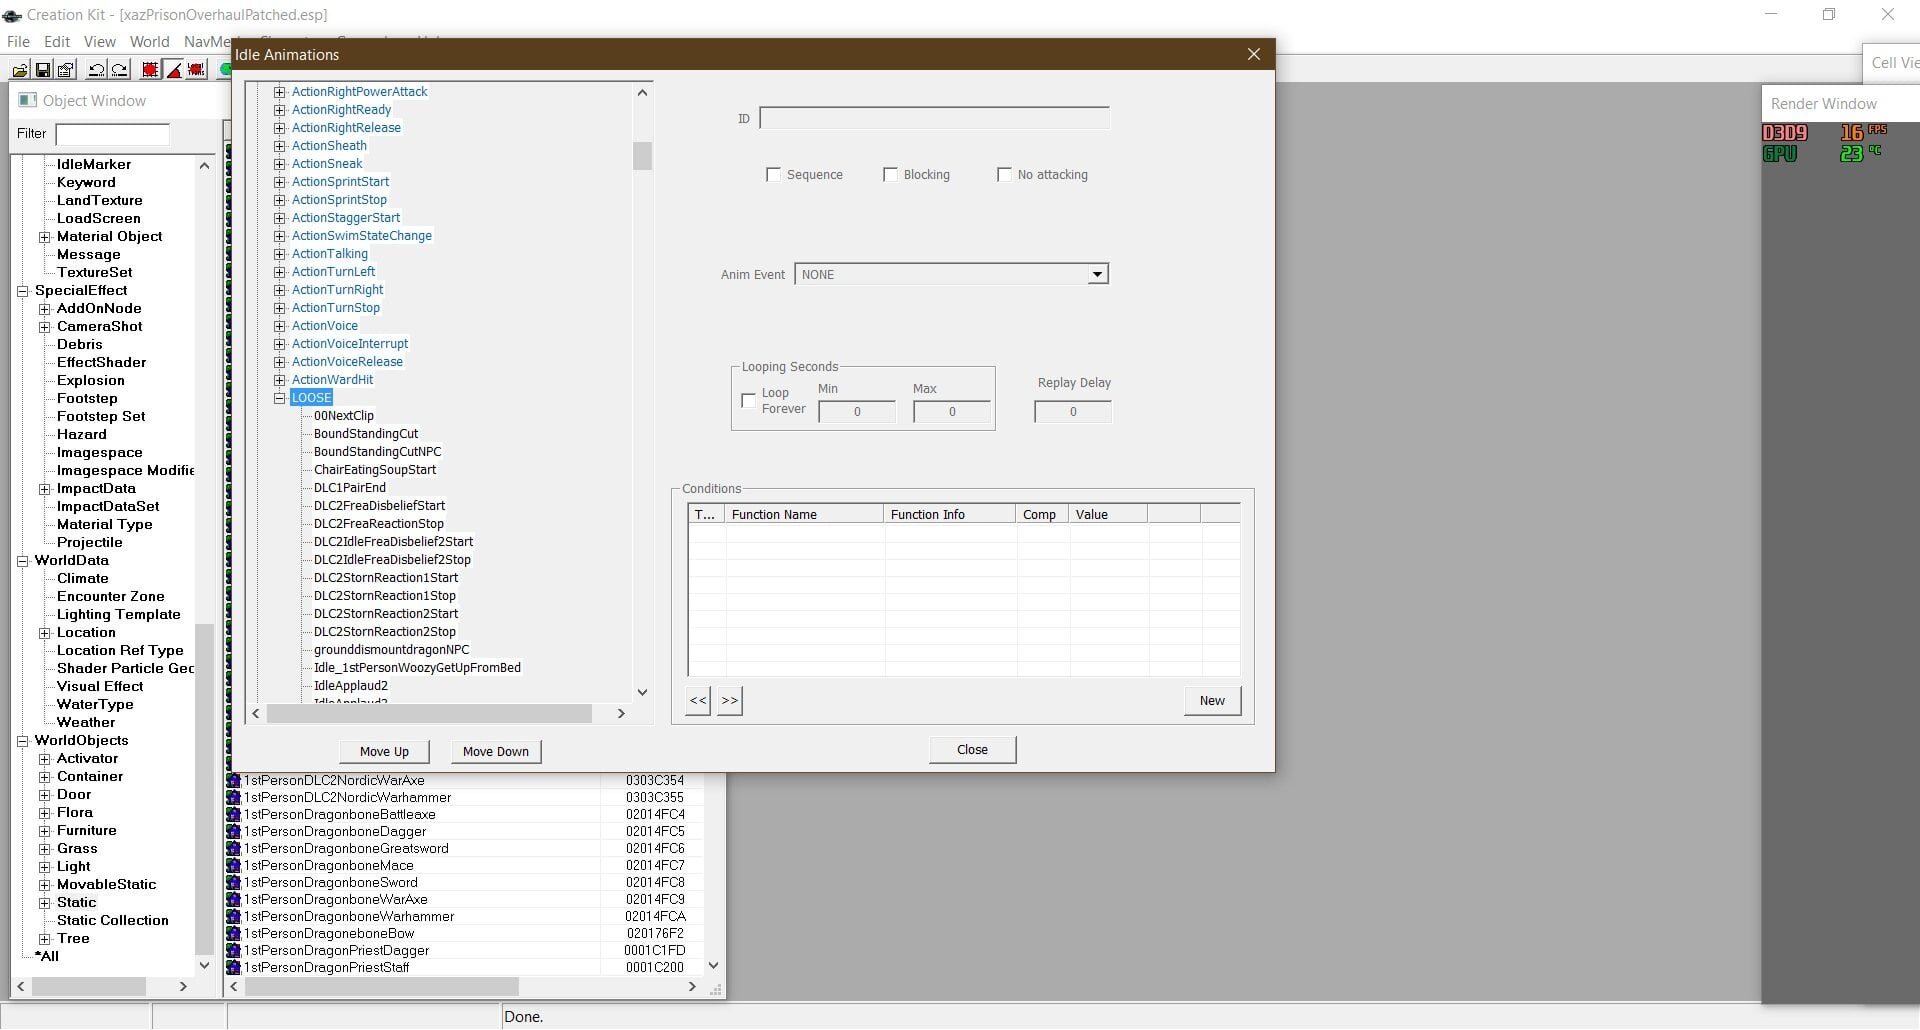Toggle local transforms toolbar icon

(x=196, y=70)
